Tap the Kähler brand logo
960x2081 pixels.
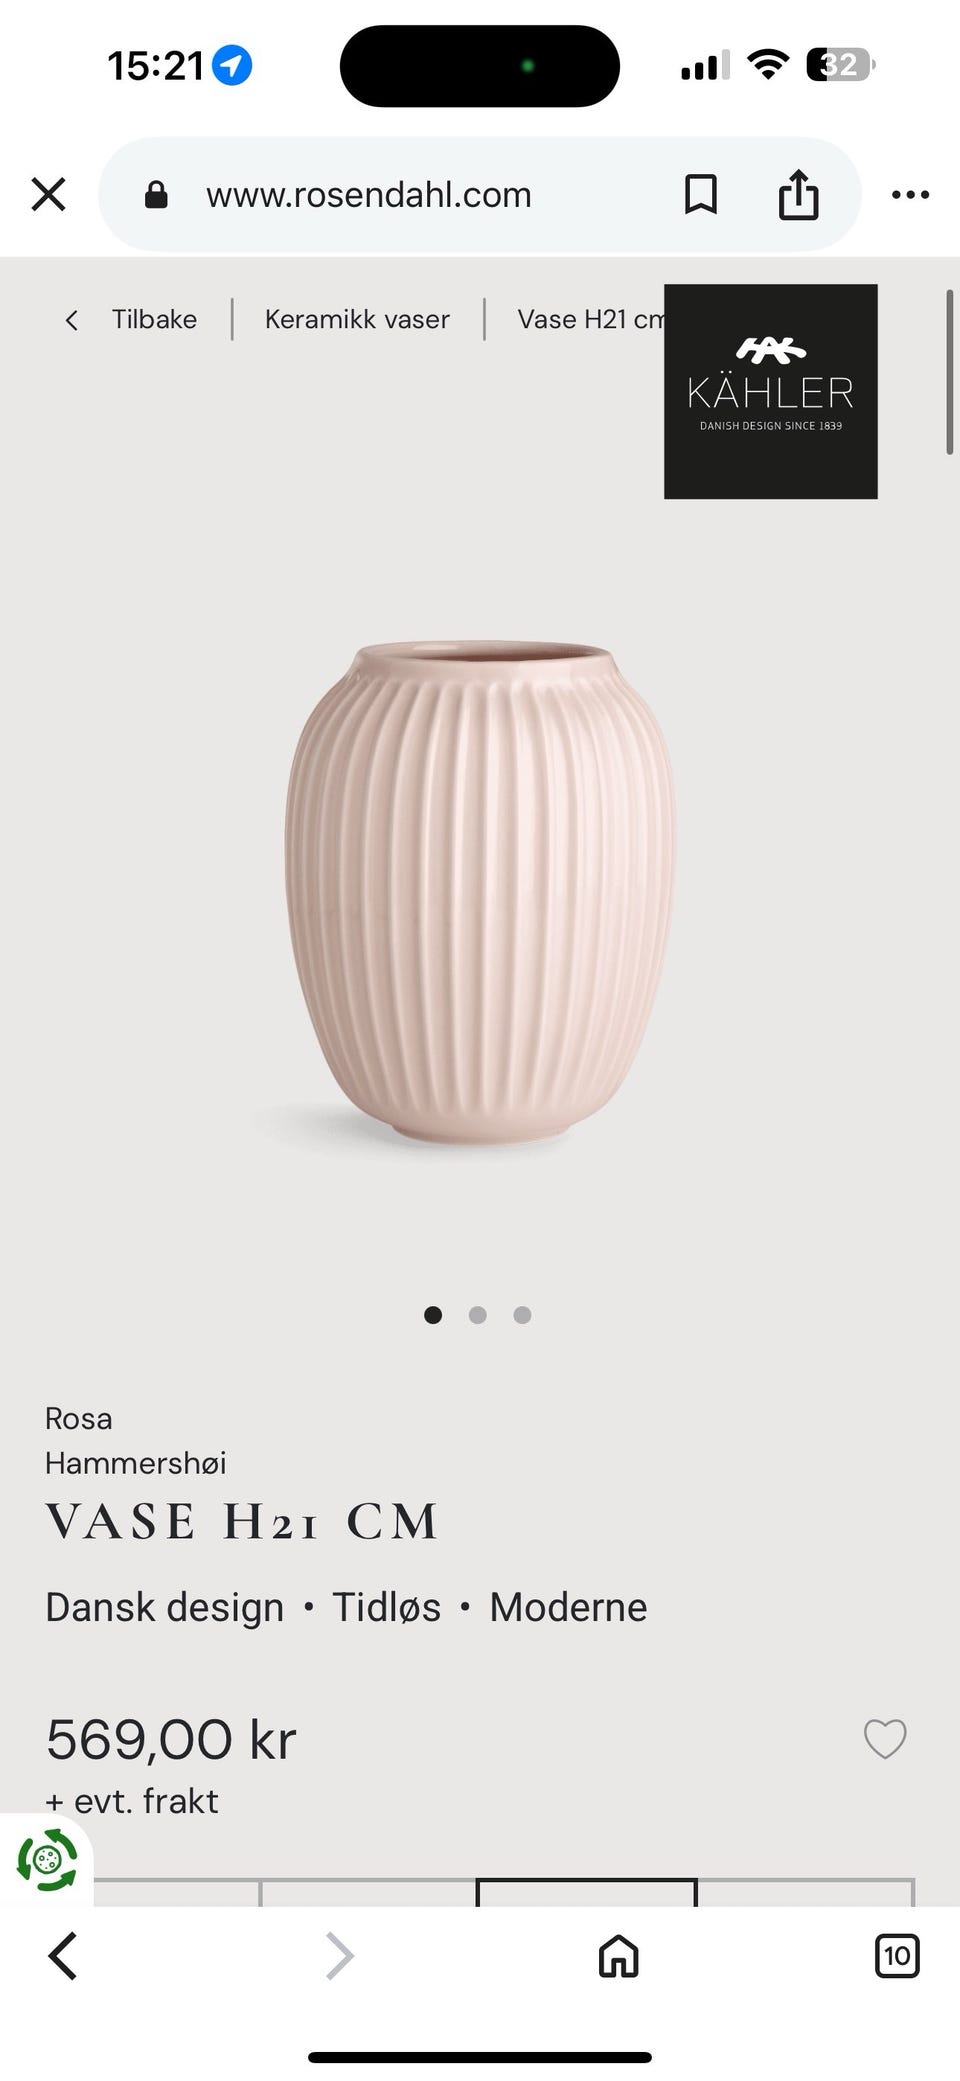(770, 391)
